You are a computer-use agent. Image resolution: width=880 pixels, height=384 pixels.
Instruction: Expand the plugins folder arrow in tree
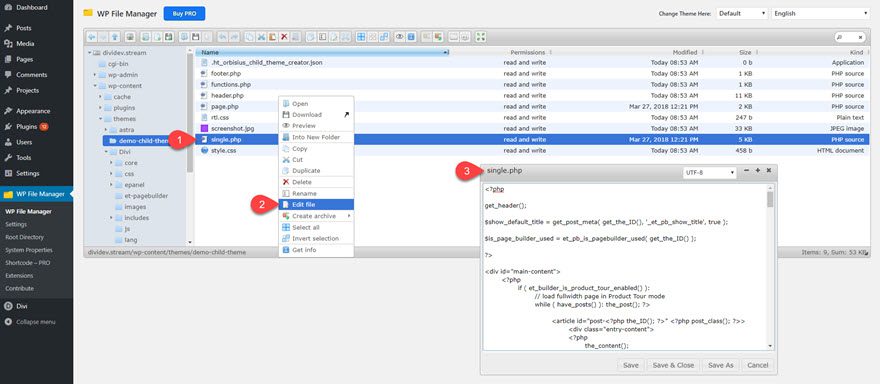(100, 108)
